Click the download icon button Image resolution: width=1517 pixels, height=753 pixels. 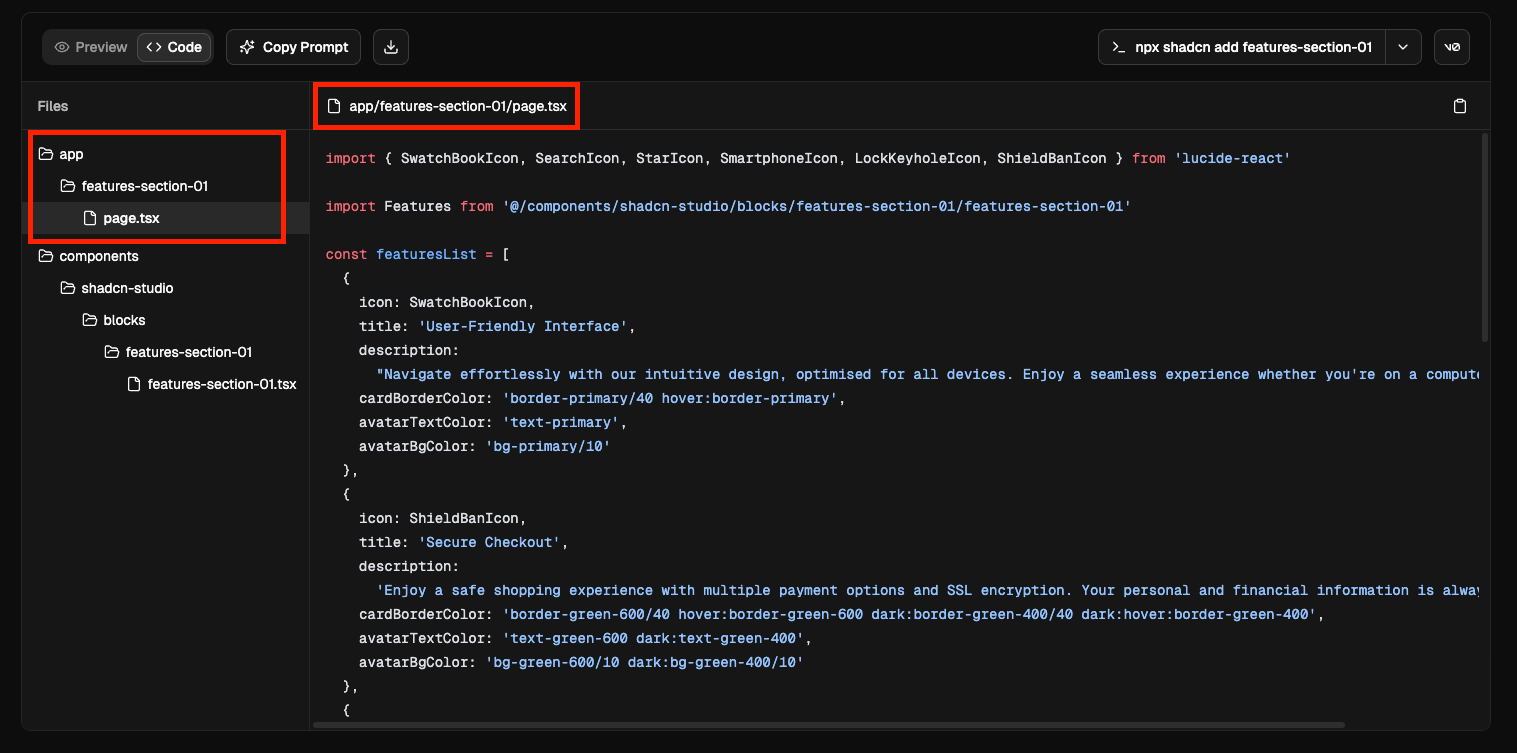[391, 47]
